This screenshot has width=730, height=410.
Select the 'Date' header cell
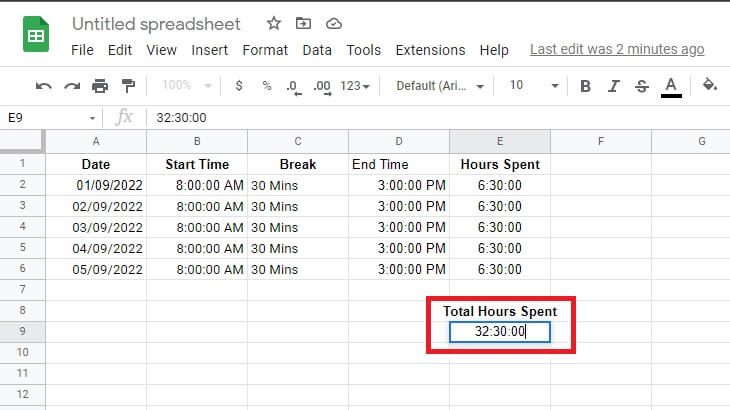[x=96, y=164]
